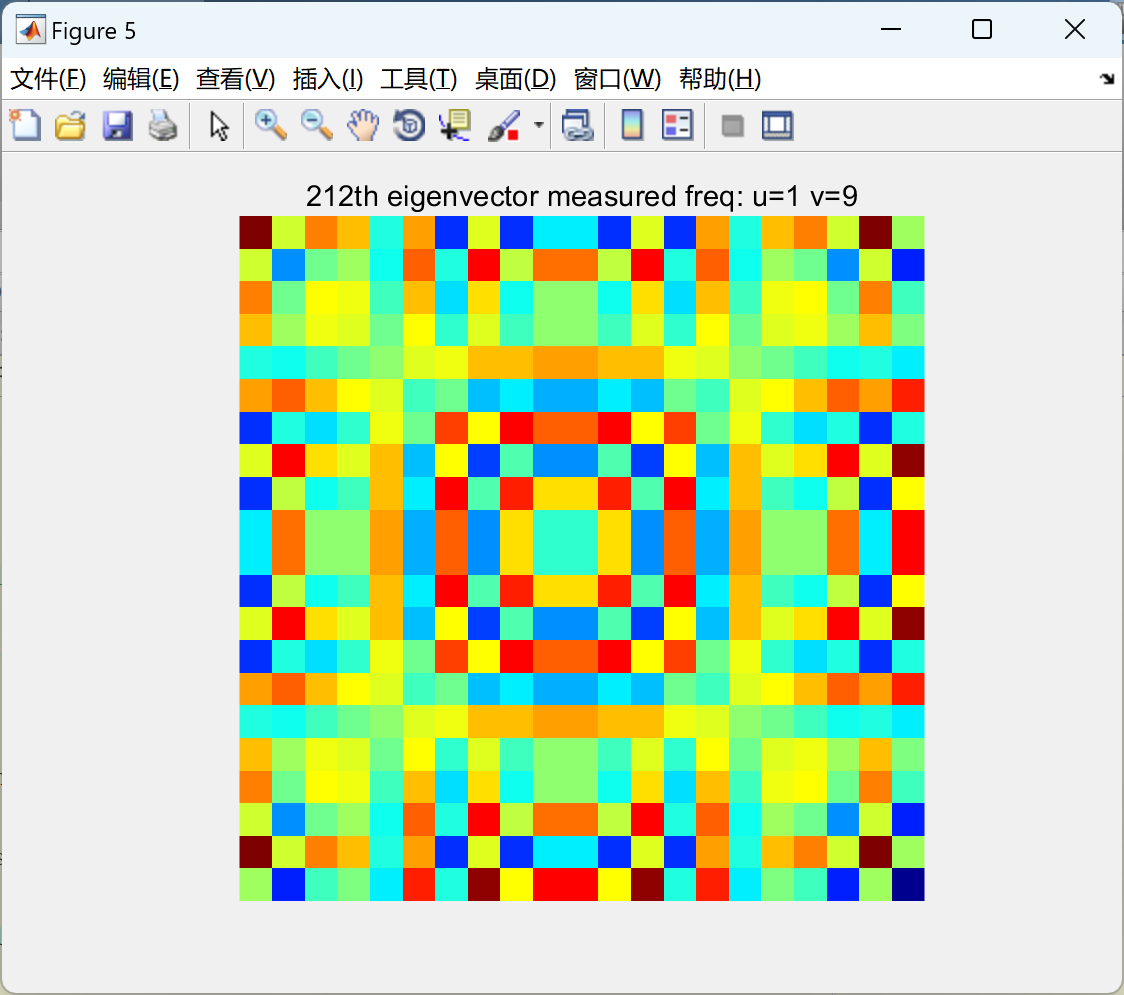Click the navy blue bottom-right heatmap cell
Image resolution: width=1124 pixels, height=995 pixels.
[908, 884]
